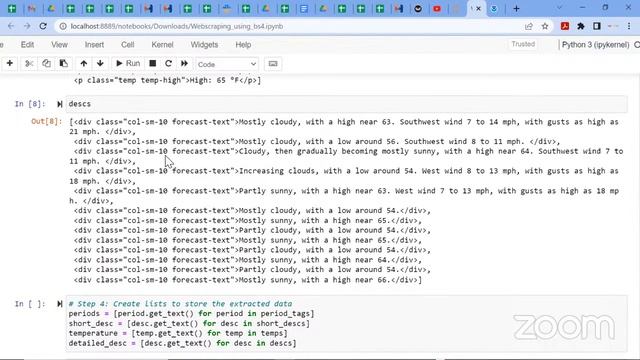Move selected cell up arrow
Viewport: 640px width, 360px height.
point(84,64)
